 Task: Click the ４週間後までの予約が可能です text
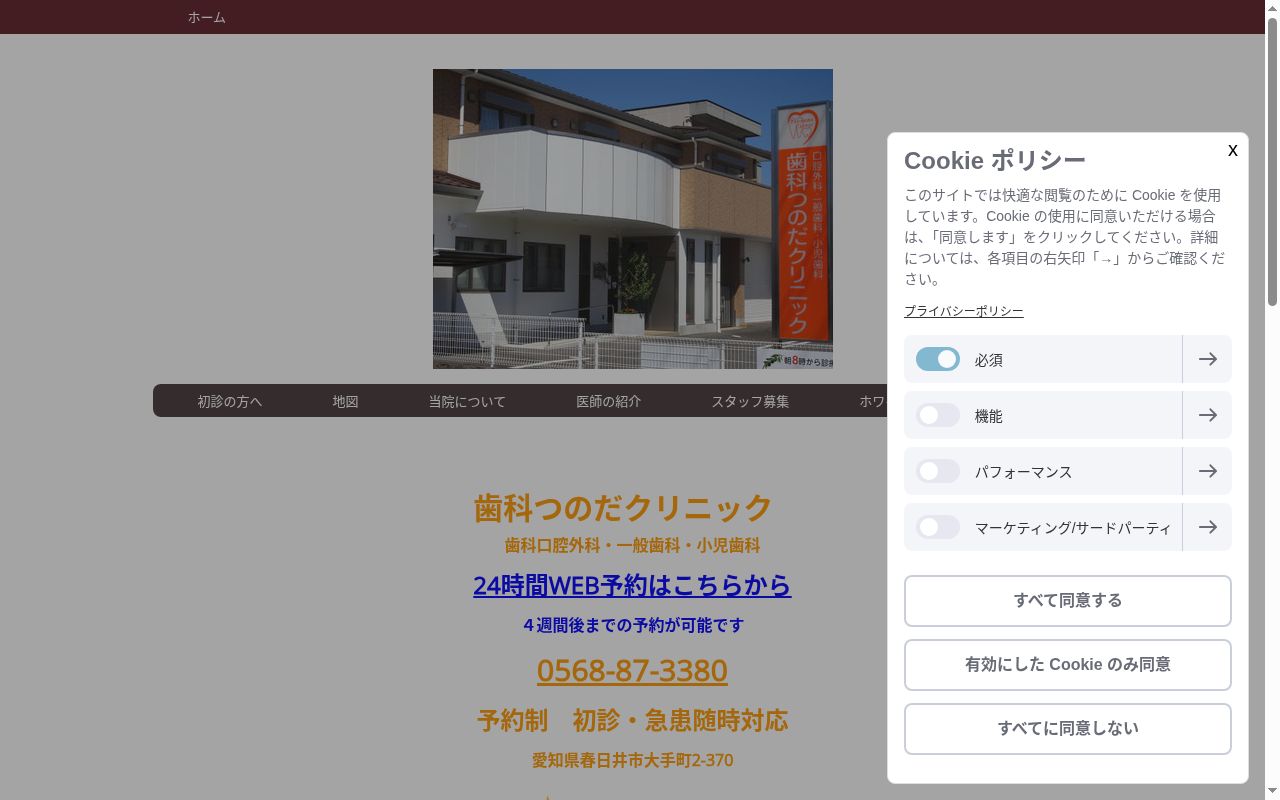pos(633,625)
